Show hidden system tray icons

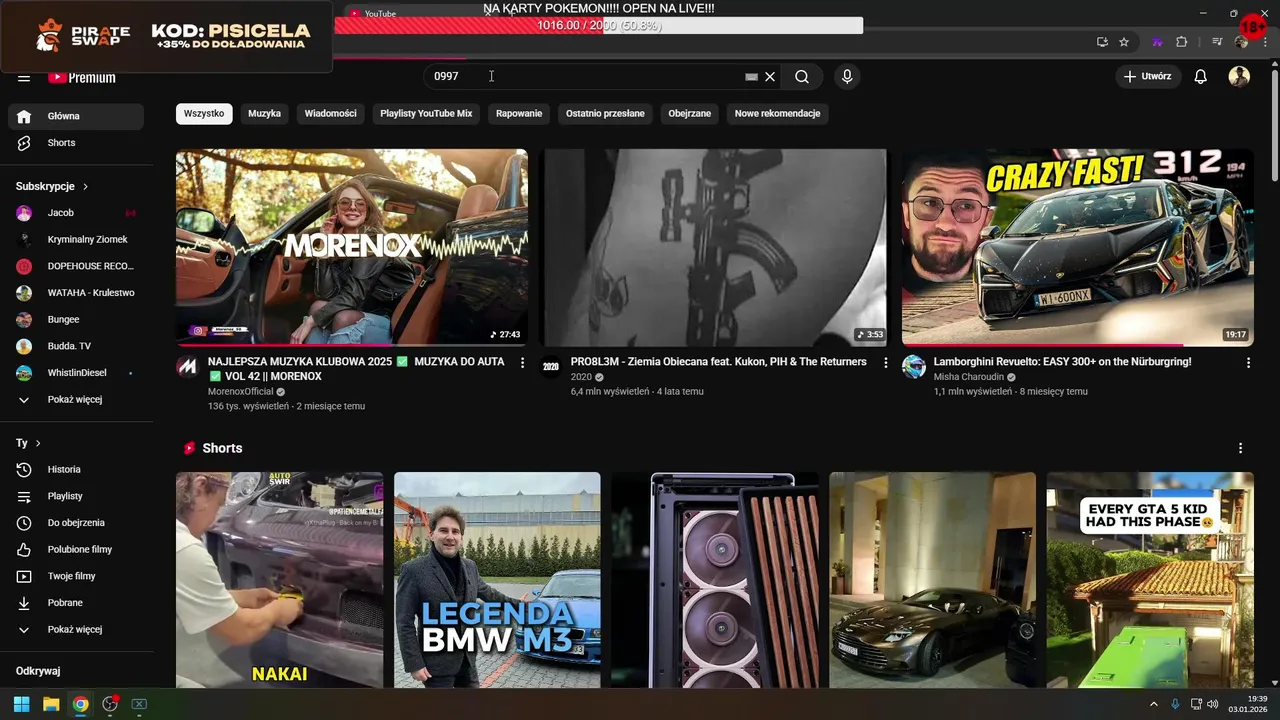[x=1153, y=704]
